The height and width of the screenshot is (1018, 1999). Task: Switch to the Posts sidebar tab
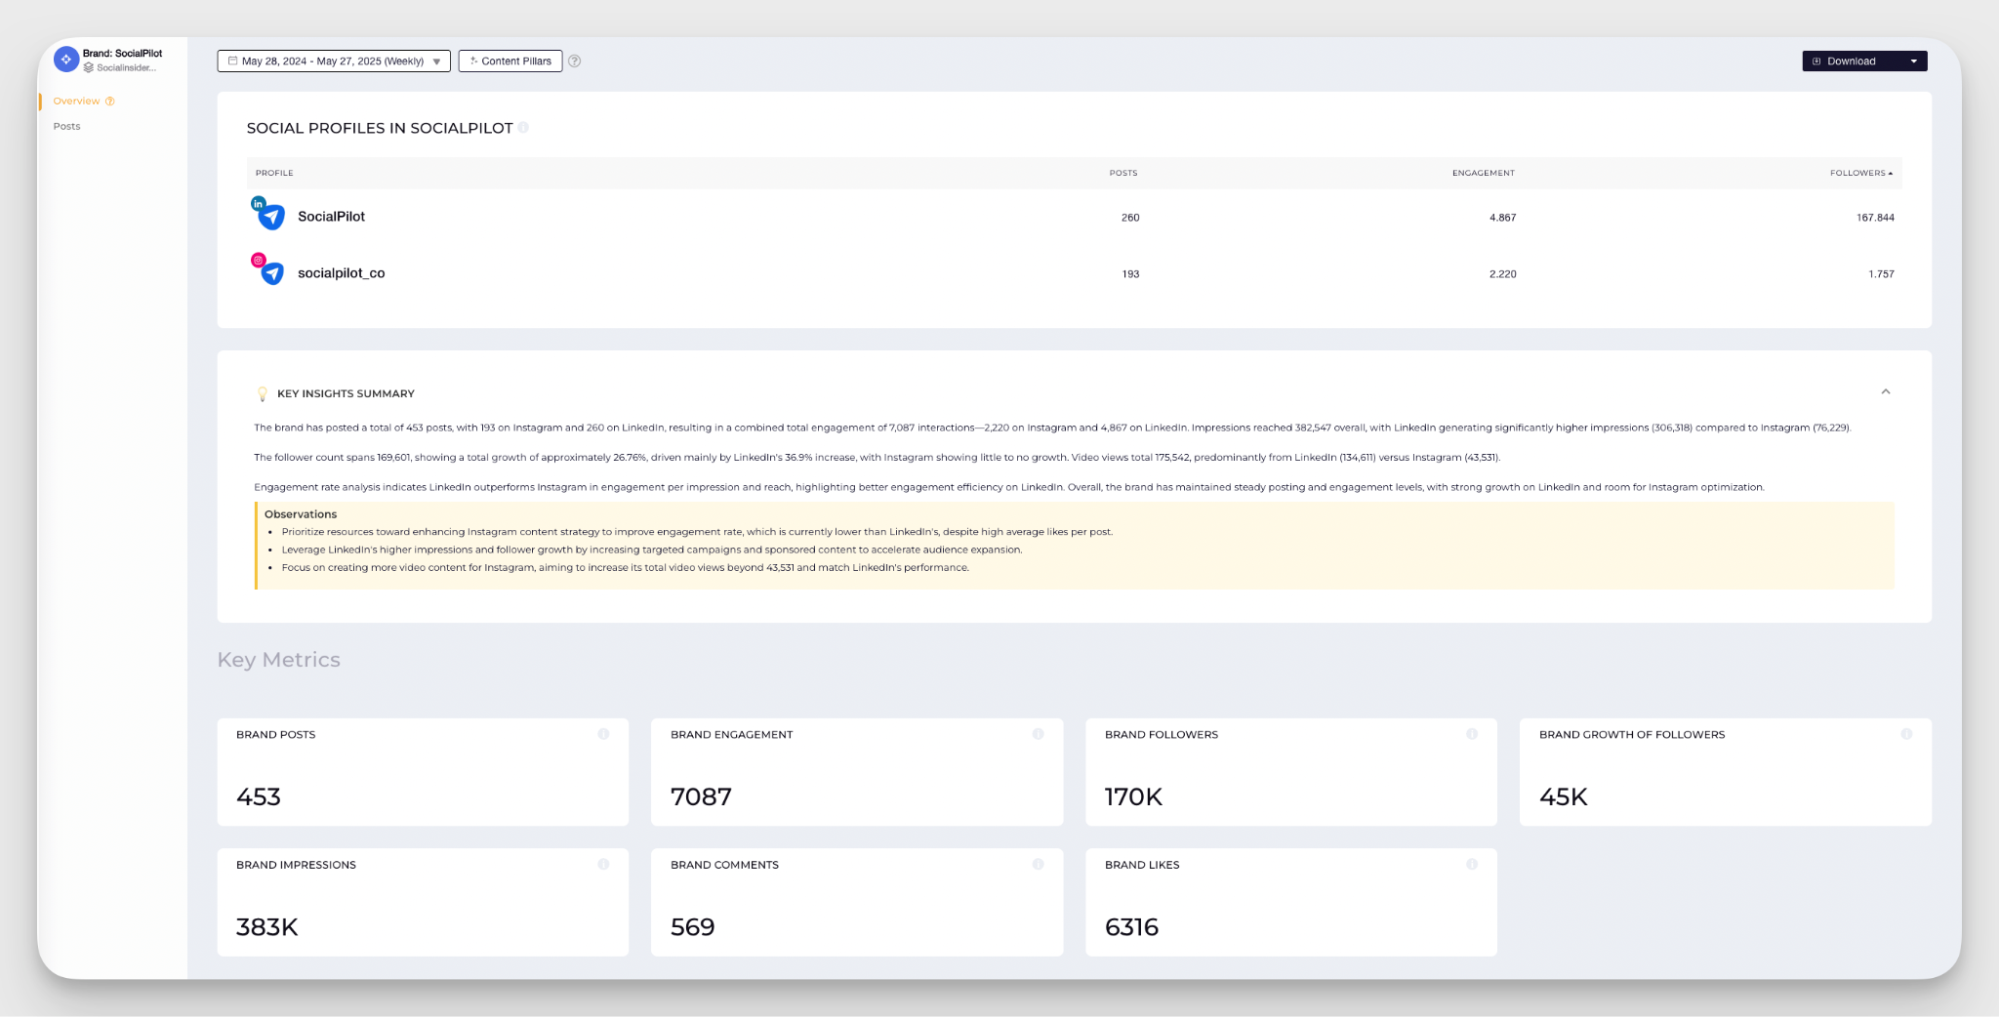click(67, 126)
